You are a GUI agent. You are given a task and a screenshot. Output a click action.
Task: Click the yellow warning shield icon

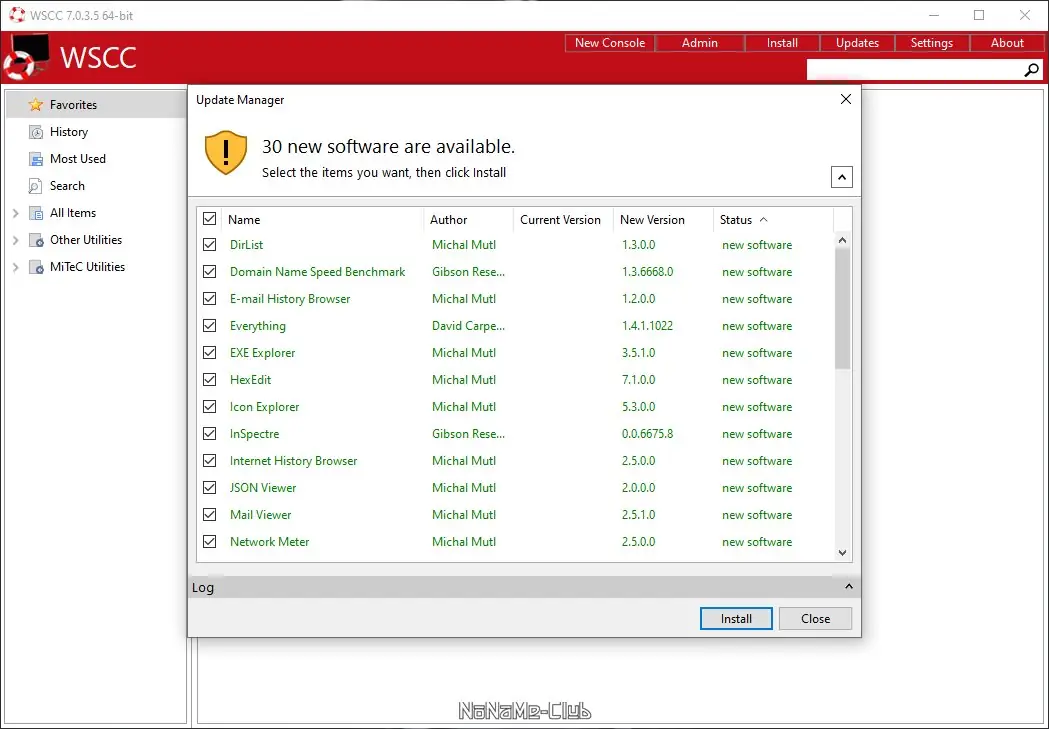coord(226,152)
